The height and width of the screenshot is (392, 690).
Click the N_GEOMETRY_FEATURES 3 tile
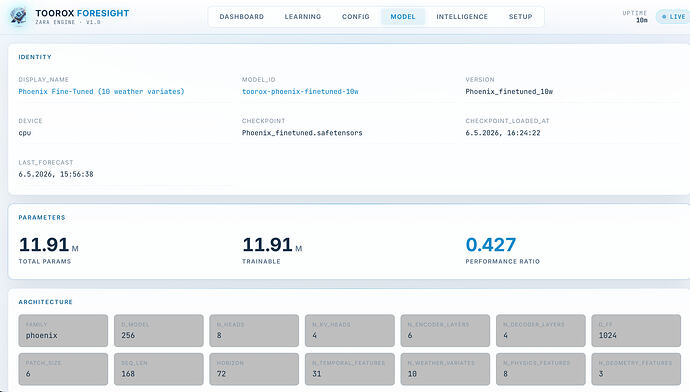pos(636,369)
